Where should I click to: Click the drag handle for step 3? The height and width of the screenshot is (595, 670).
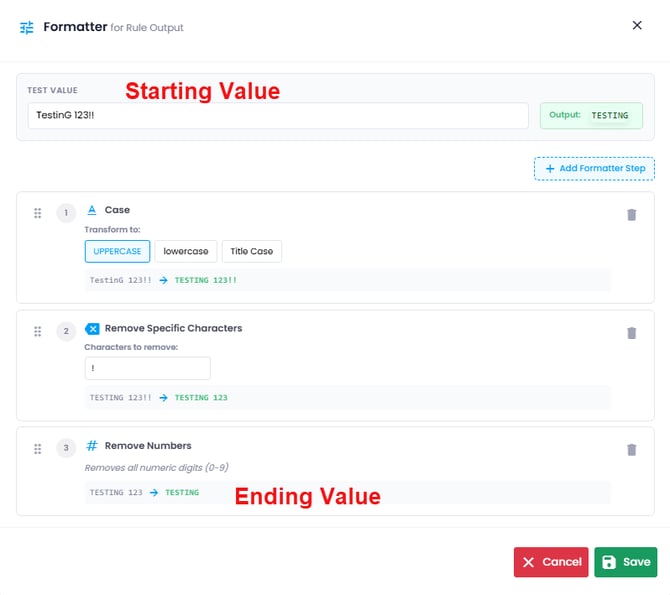click(37, 449)
